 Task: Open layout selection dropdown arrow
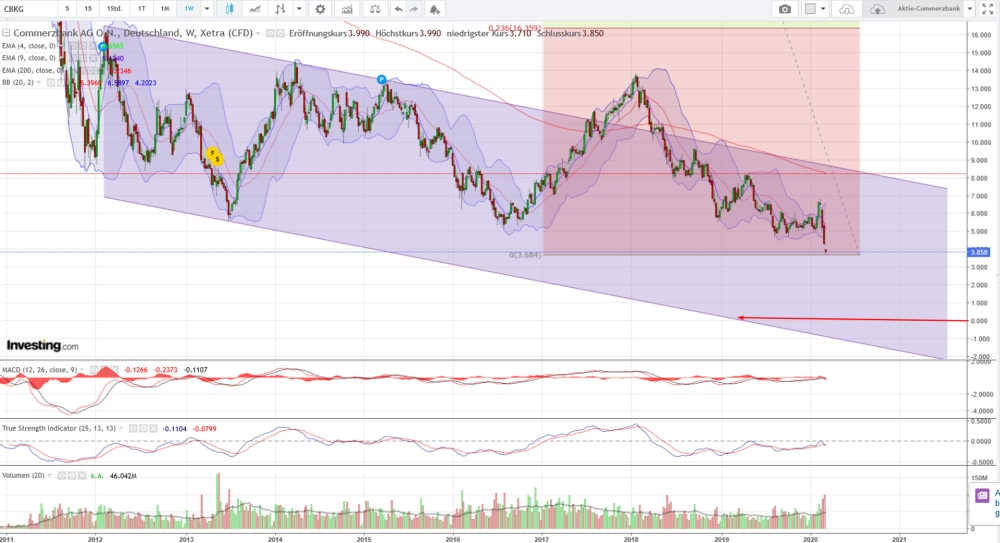[823, 9]
